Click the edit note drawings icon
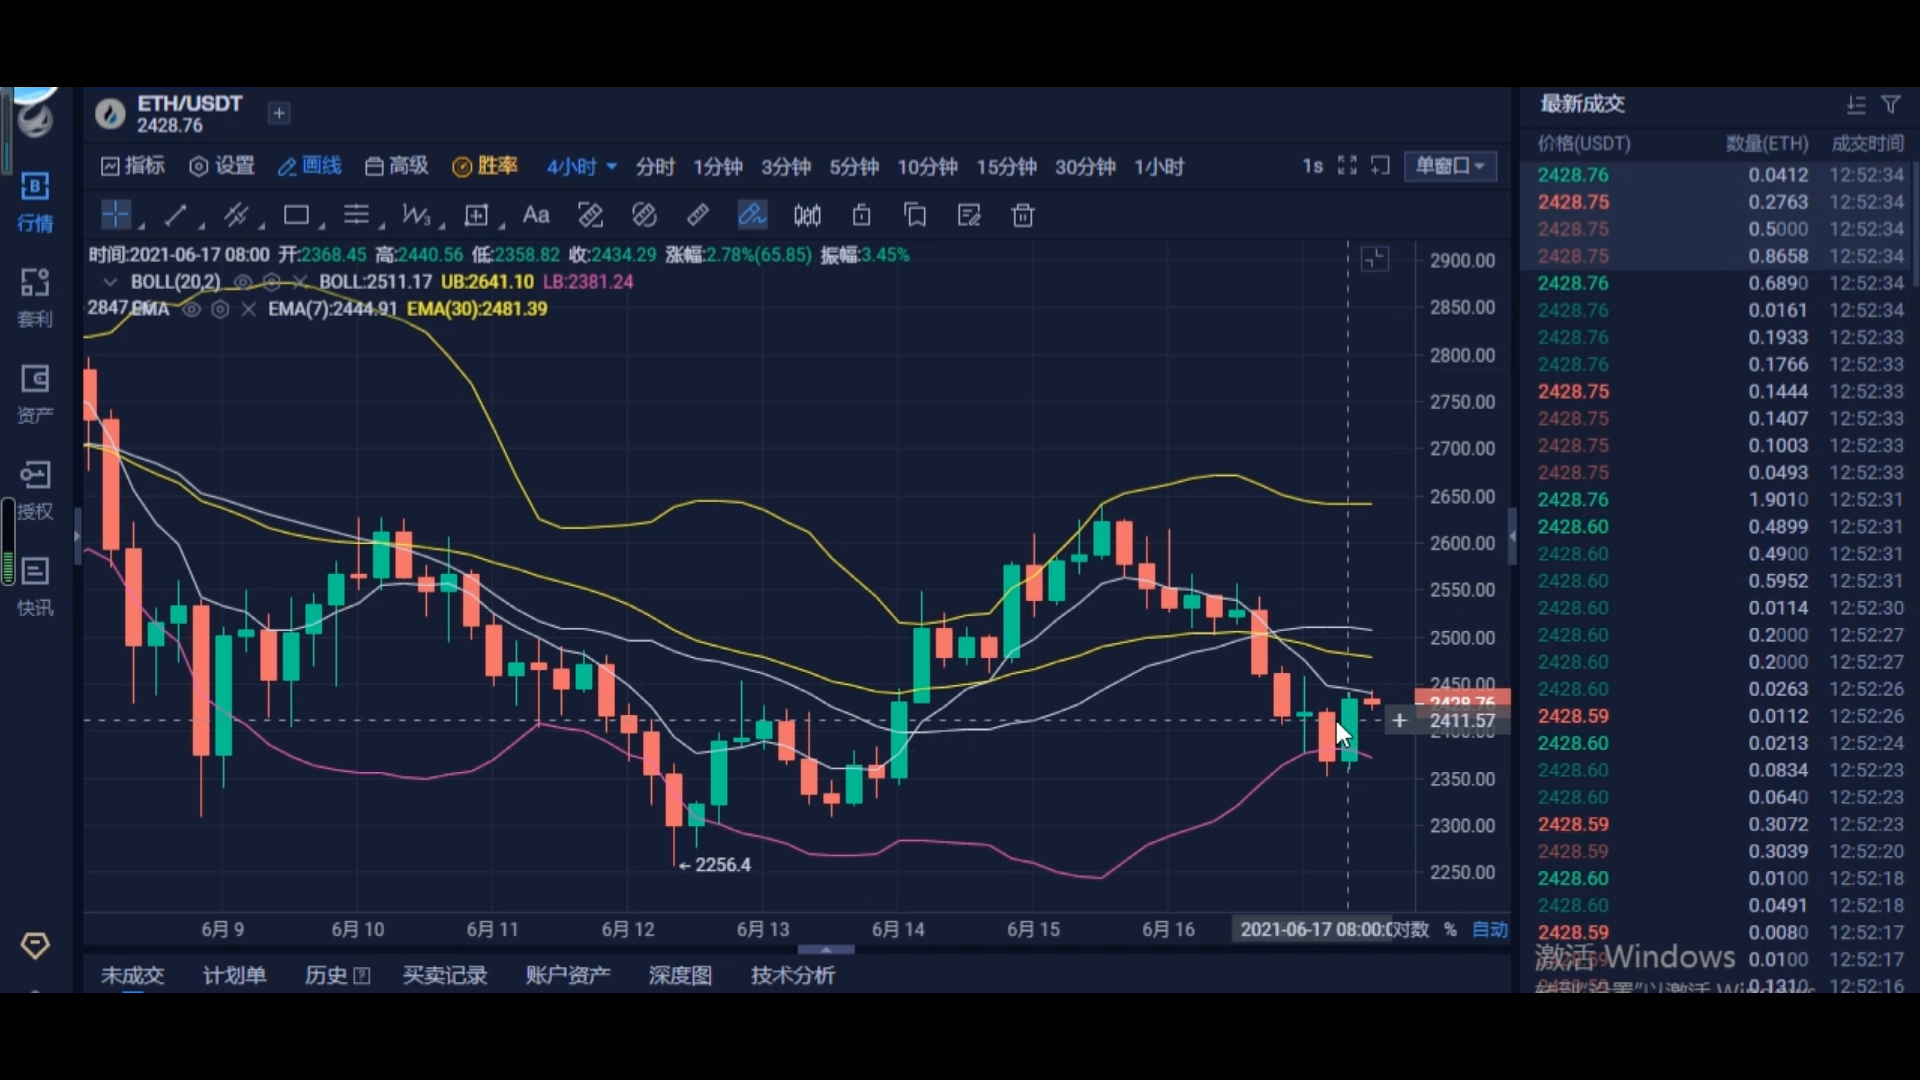The image size is (1920, 1080). (x=969, y=215)
